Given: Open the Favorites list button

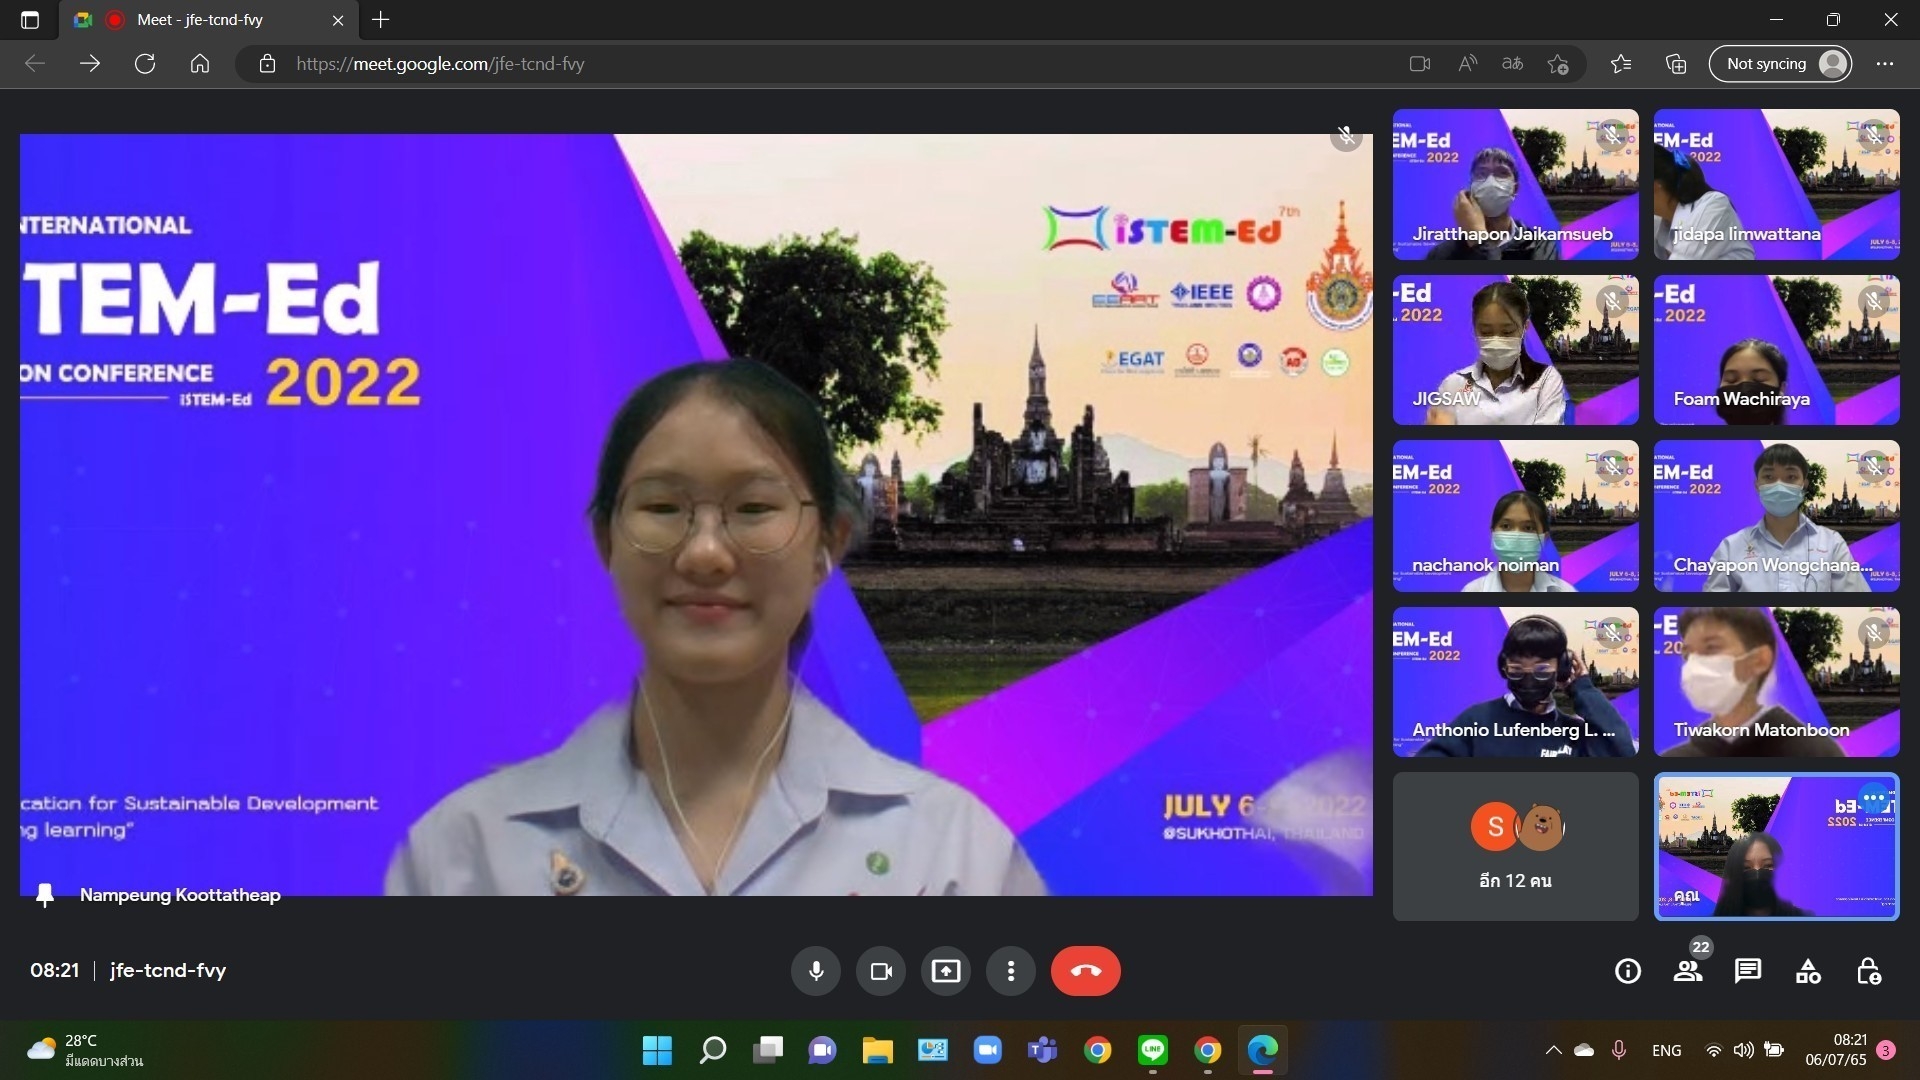Looking at the screenshot, I should pos(1621,64).
